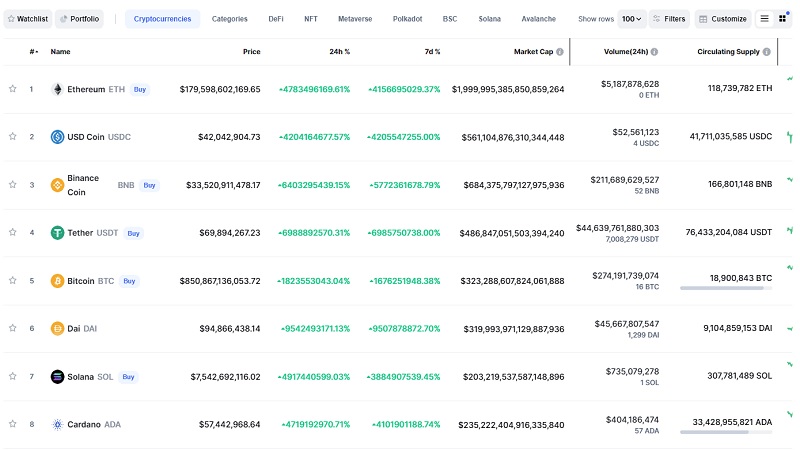
Task: Click the Tether logo
Action: click(57, 233)
